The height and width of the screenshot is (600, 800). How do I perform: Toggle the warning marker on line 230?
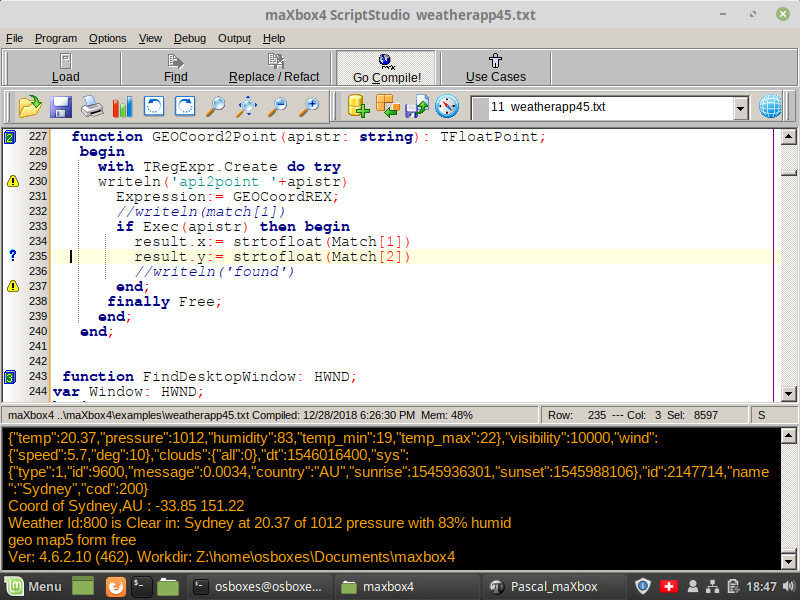pyautogui.click(x=13, y=182)
